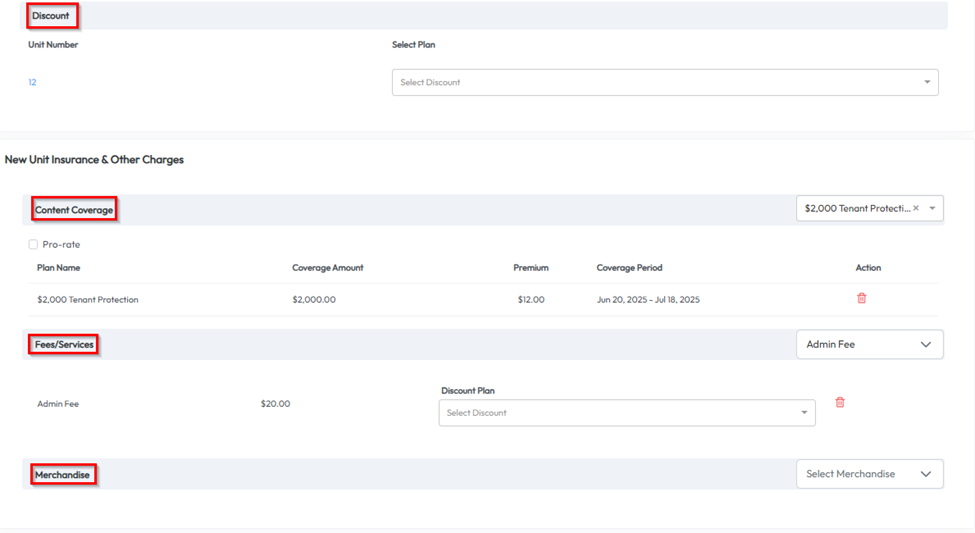Click the Discount section header
The height and width of the screenshot is (533, 975).
(x=52, y=16)
